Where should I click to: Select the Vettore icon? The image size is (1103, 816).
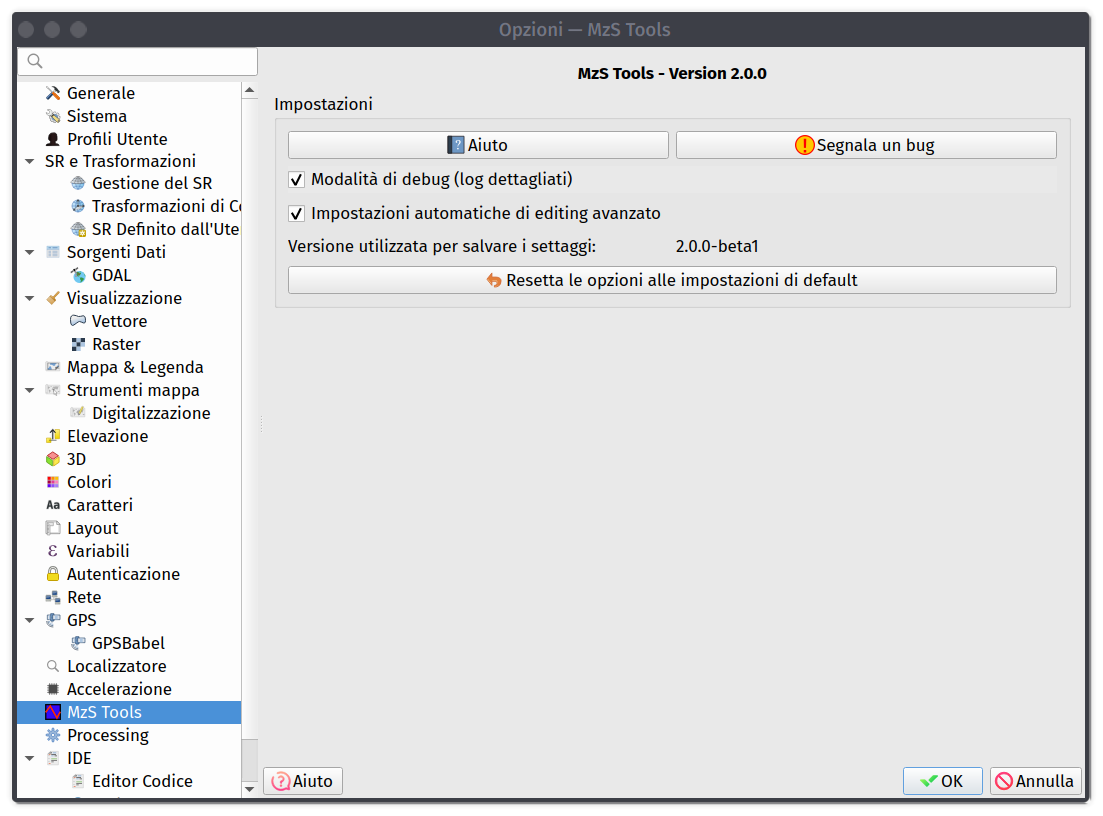78,321
